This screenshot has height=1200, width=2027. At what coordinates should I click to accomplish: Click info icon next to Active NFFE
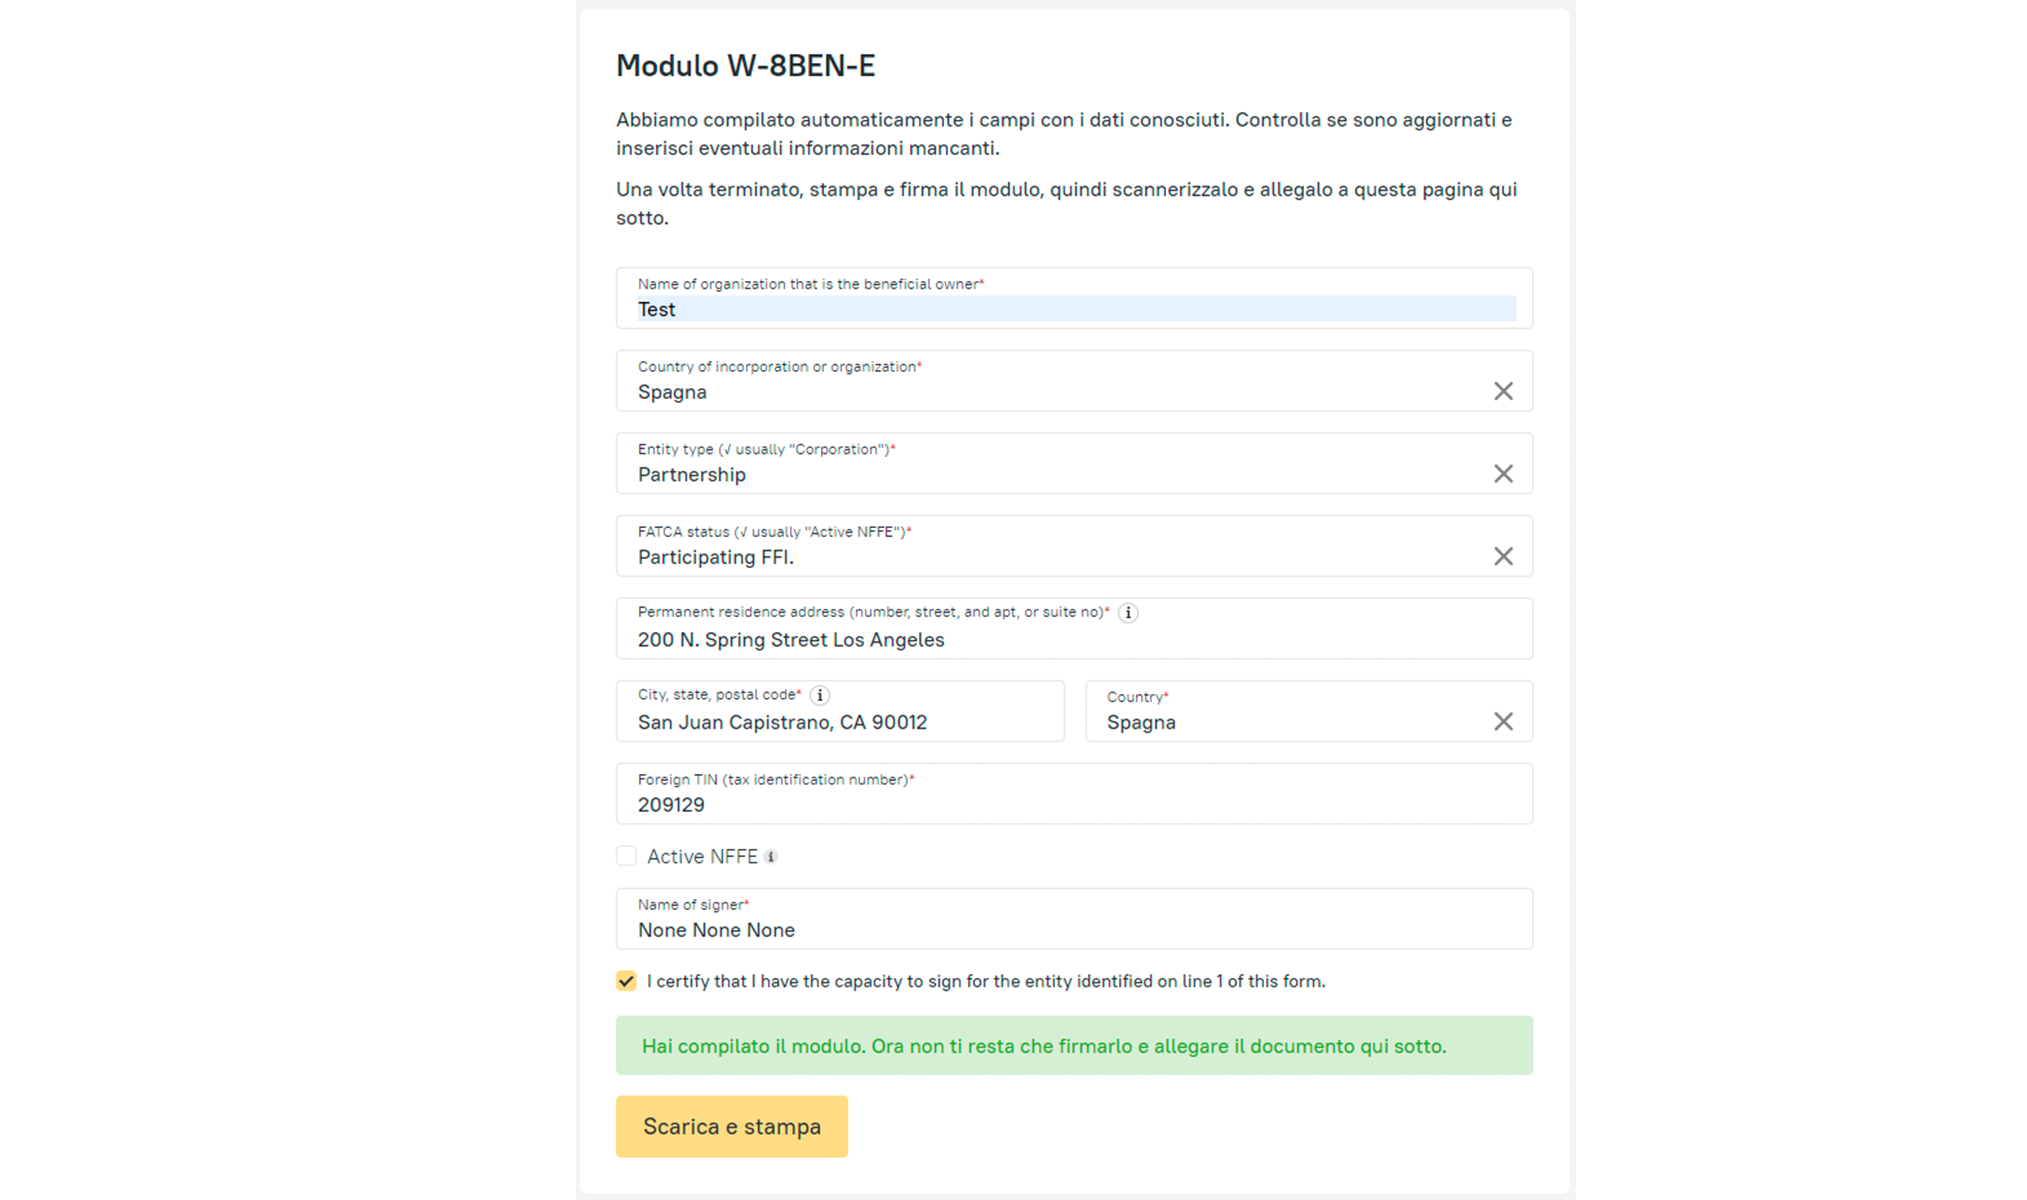click(771, 857)
